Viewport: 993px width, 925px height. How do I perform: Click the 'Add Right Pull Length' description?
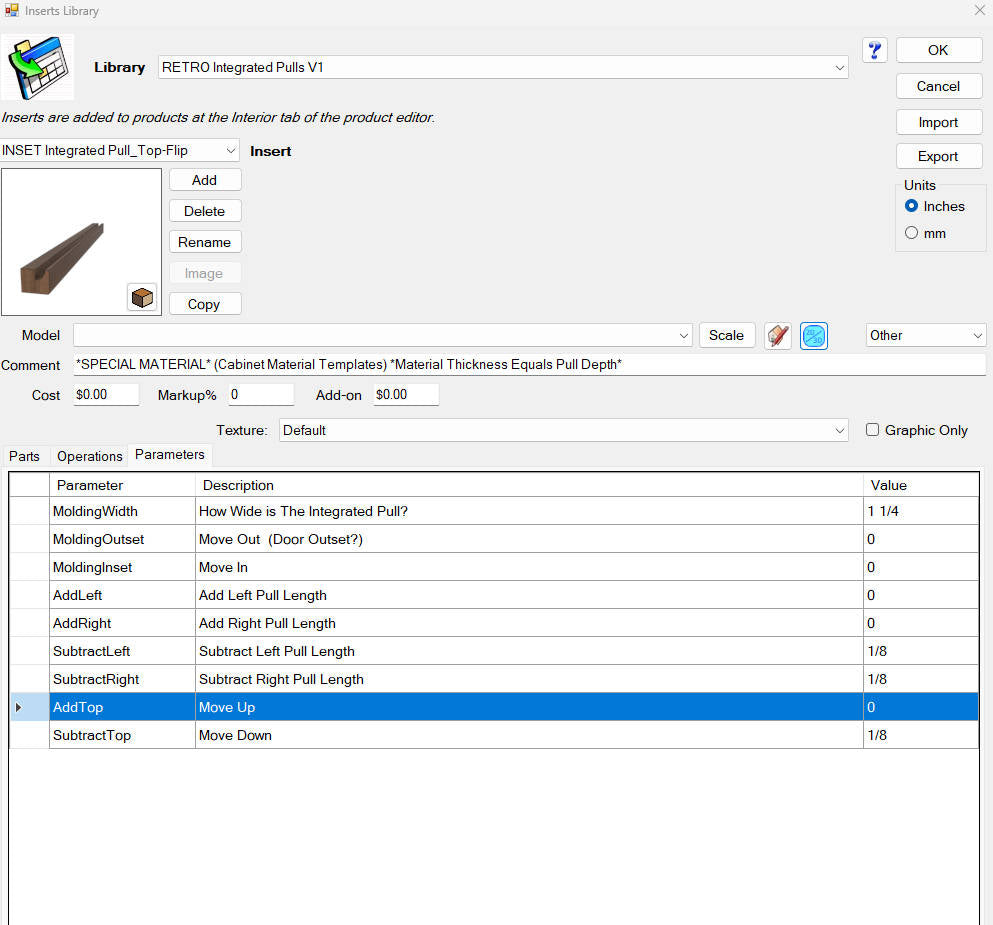tap(529, 623)
